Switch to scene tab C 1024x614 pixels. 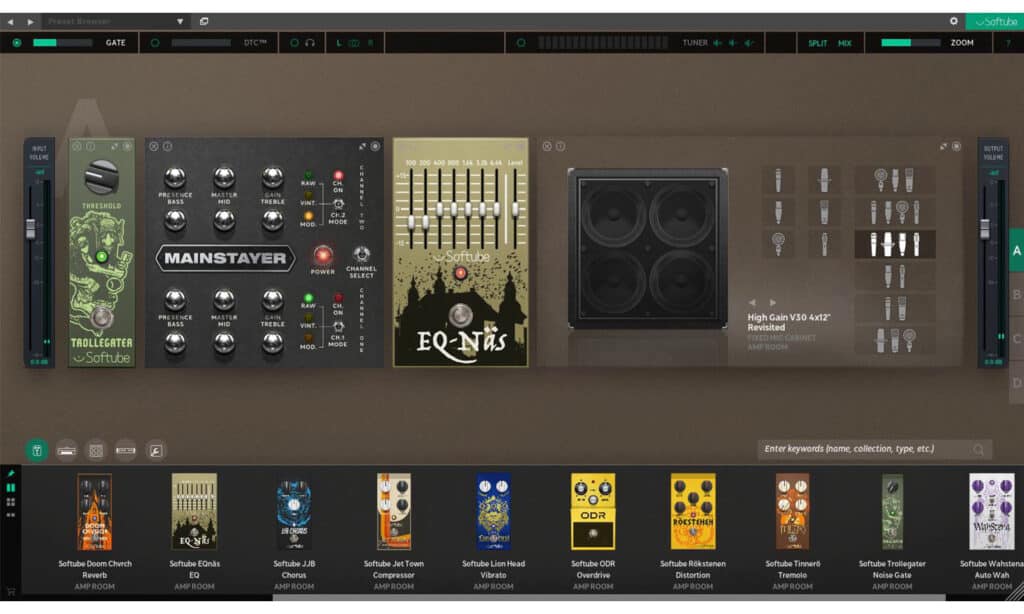tap(1016, 339)
